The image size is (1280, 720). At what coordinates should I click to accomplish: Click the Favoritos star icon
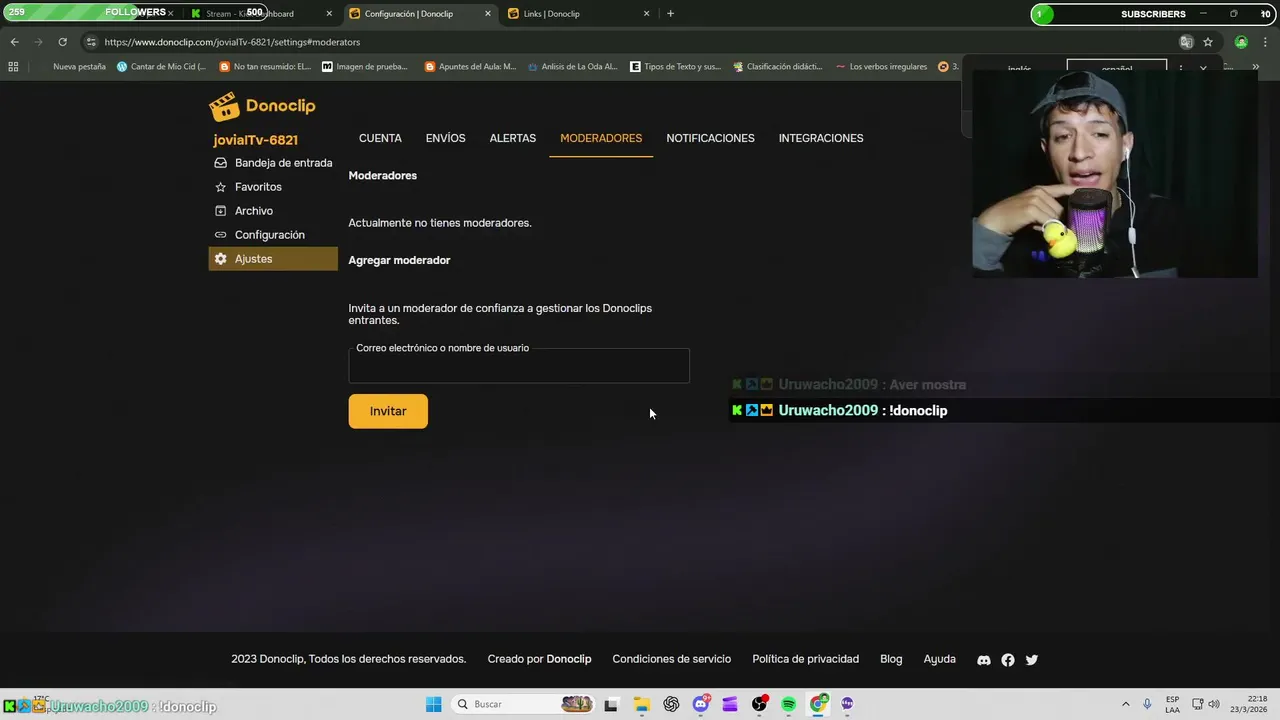pyautogui.click(x=221, y=187)
